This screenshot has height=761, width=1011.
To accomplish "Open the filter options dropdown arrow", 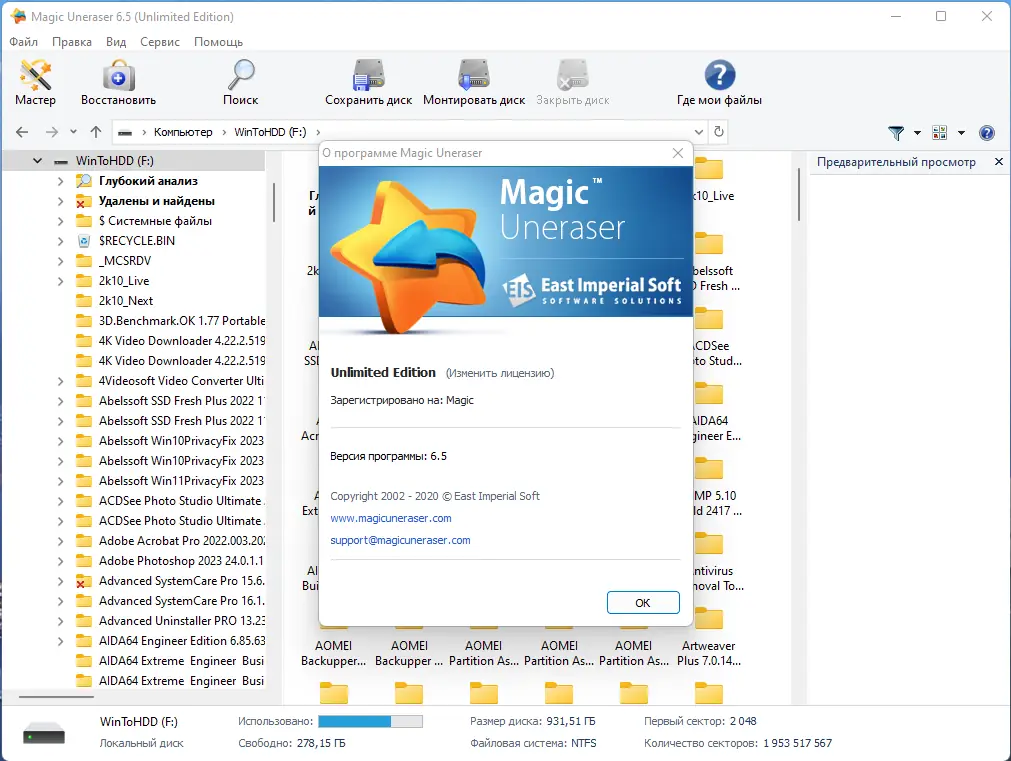I will pyautogui.click(x=917, y=133).
